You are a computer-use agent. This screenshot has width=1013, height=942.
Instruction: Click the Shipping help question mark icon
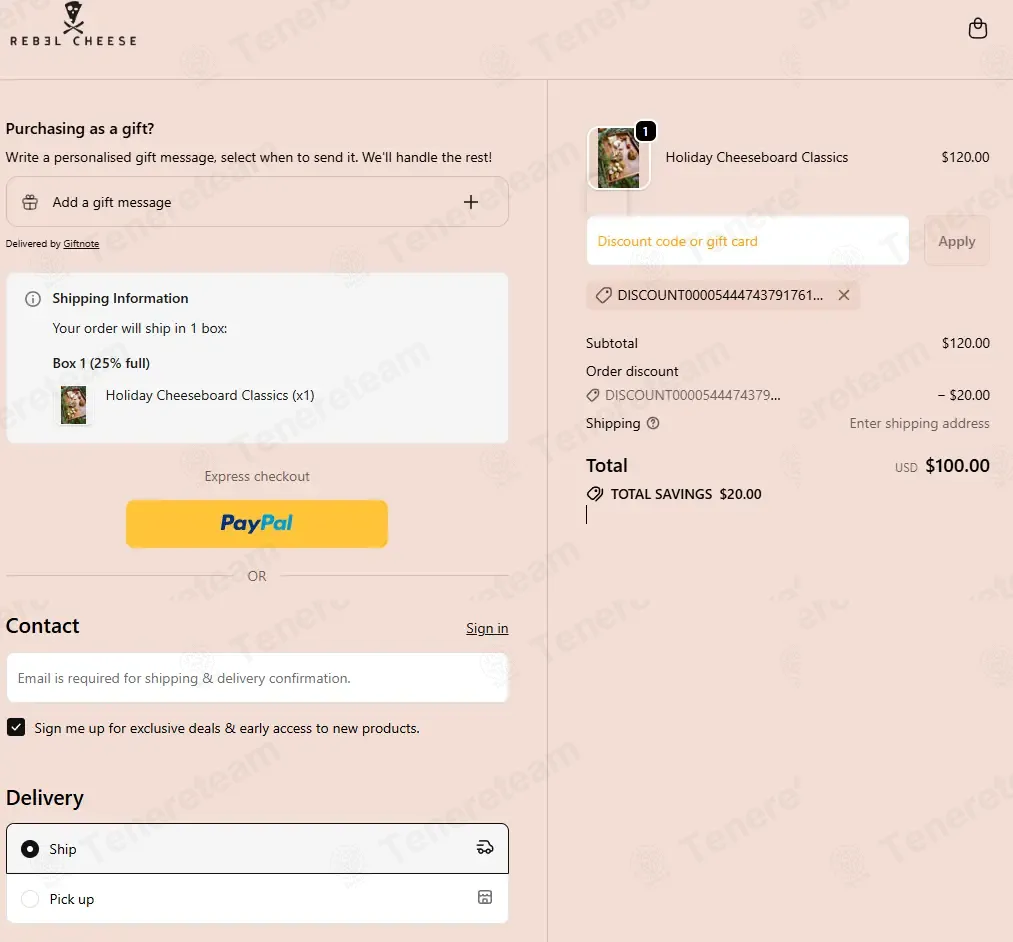[653, 423]
